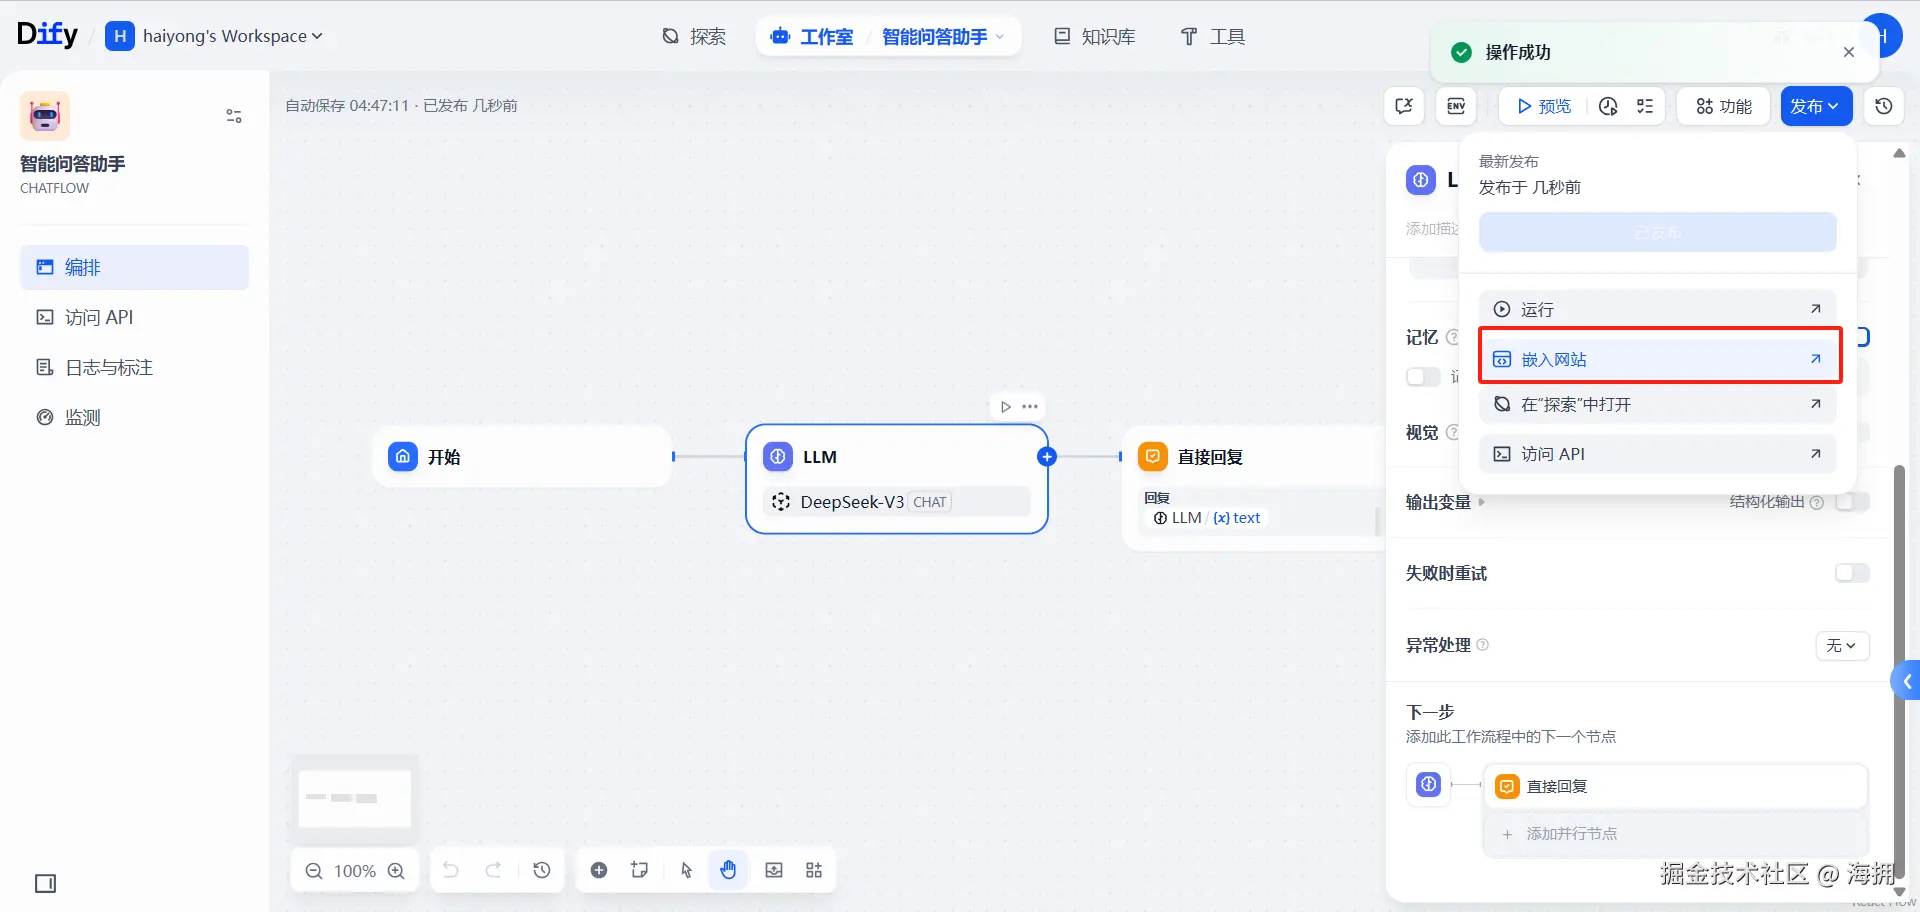
Task: Add a new node with the plus icon
Action: [x=599, y=869]
